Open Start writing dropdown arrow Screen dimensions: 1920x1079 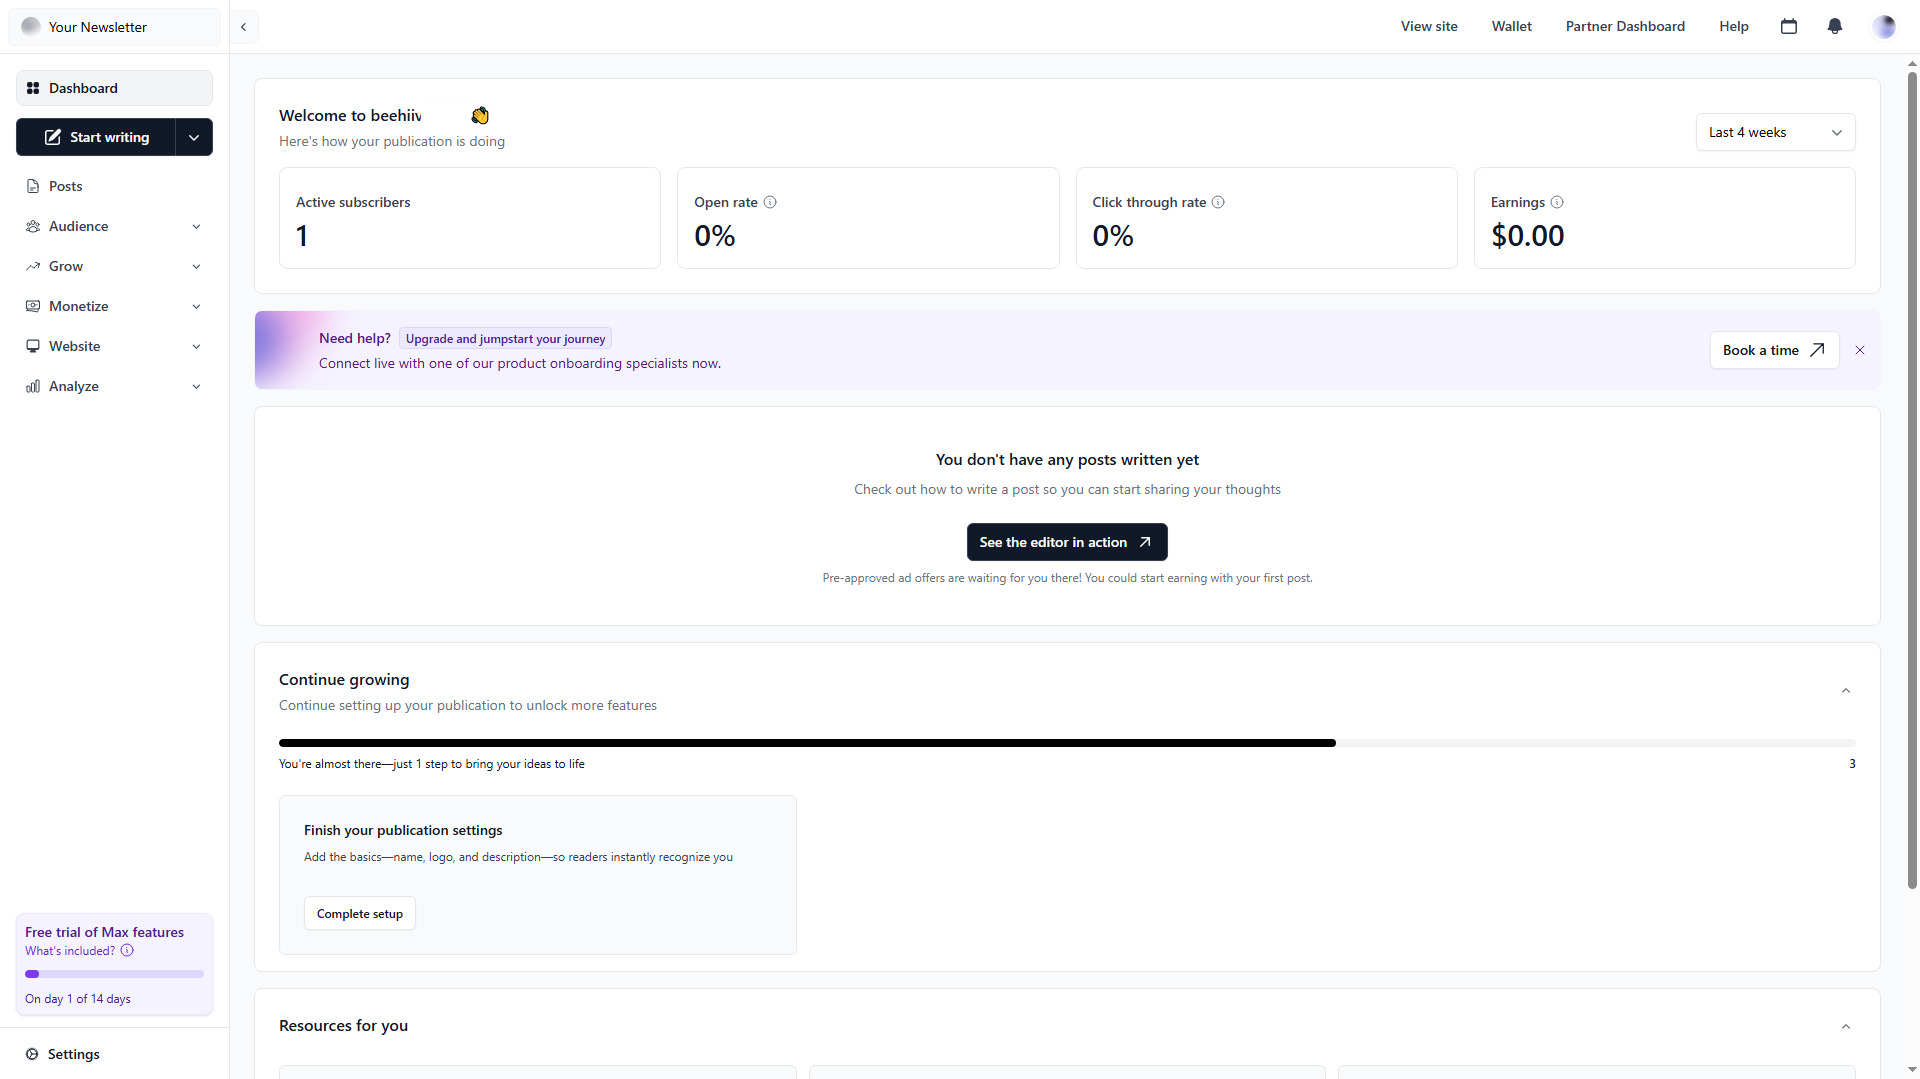pos(194,138)
